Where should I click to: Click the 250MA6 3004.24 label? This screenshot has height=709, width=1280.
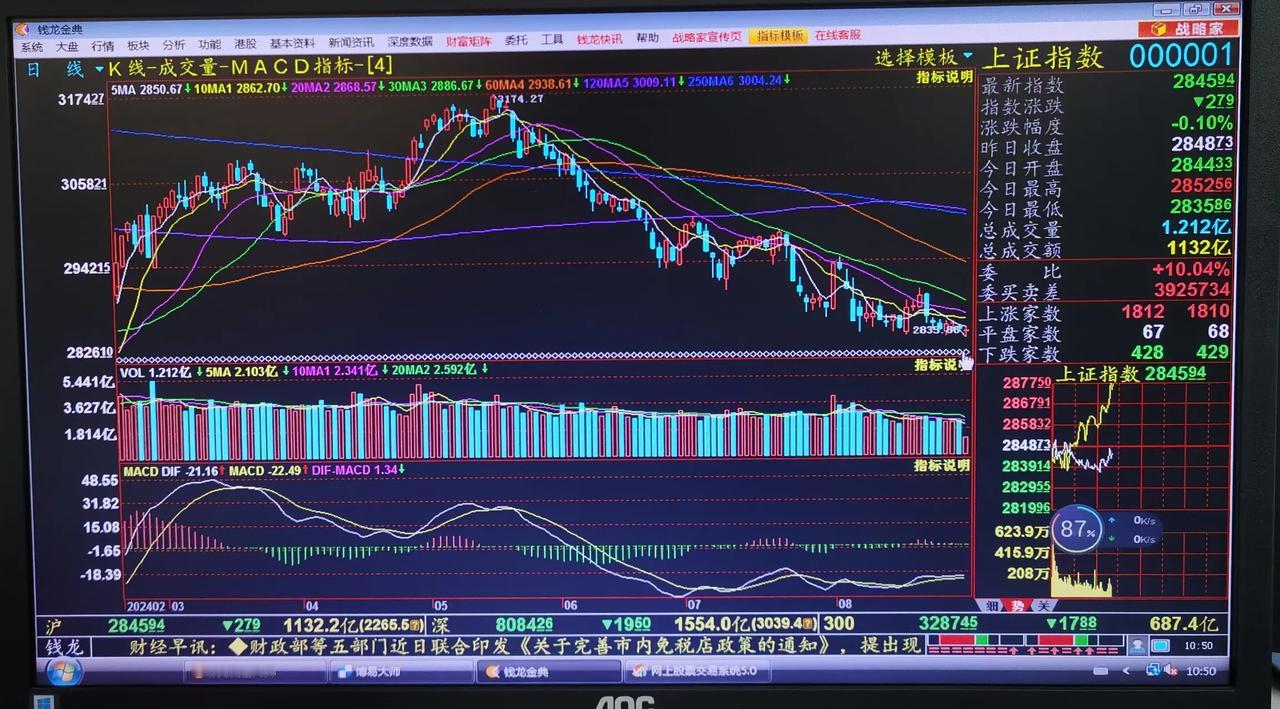click(735, 80)
